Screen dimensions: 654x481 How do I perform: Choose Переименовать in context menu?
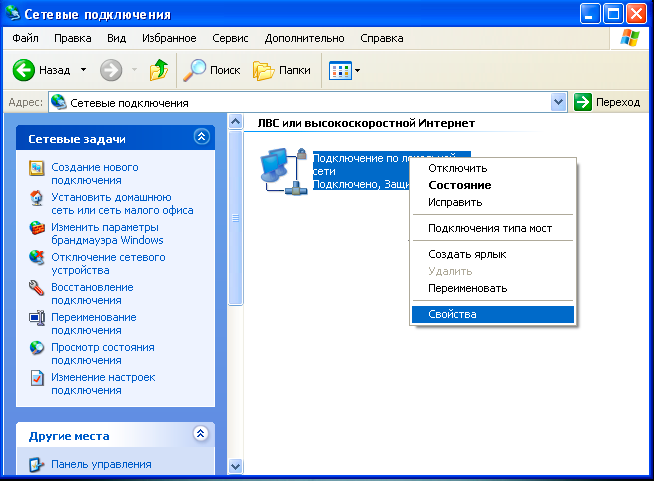point(493,288)
